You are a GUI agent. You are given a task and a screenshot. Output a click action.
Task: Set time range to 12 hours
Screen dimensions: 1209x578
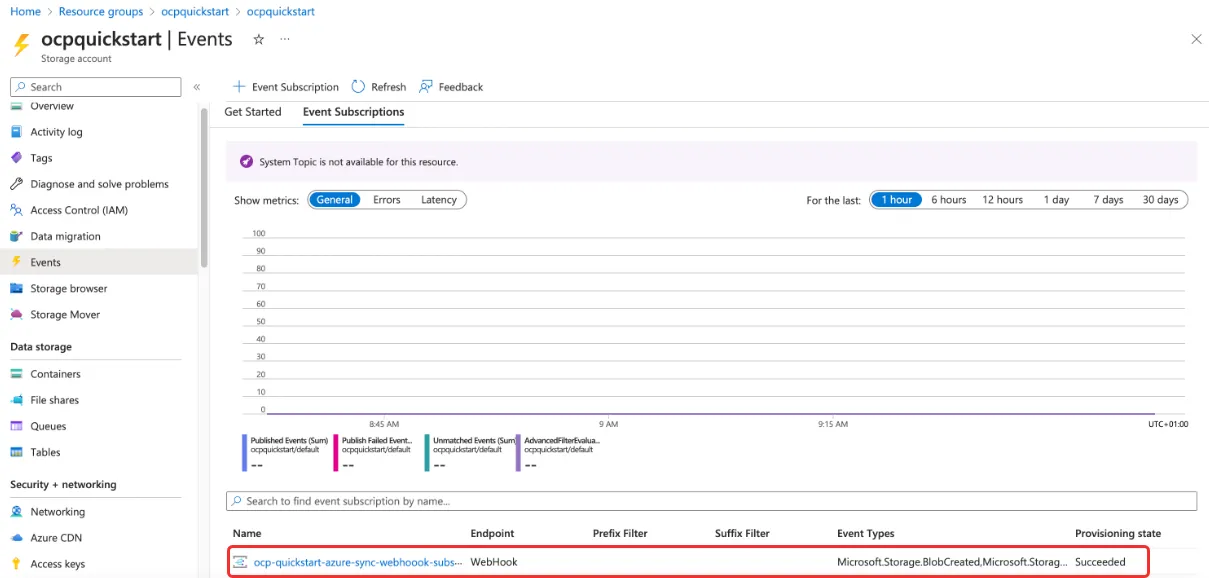click(x=1003, y=200)
